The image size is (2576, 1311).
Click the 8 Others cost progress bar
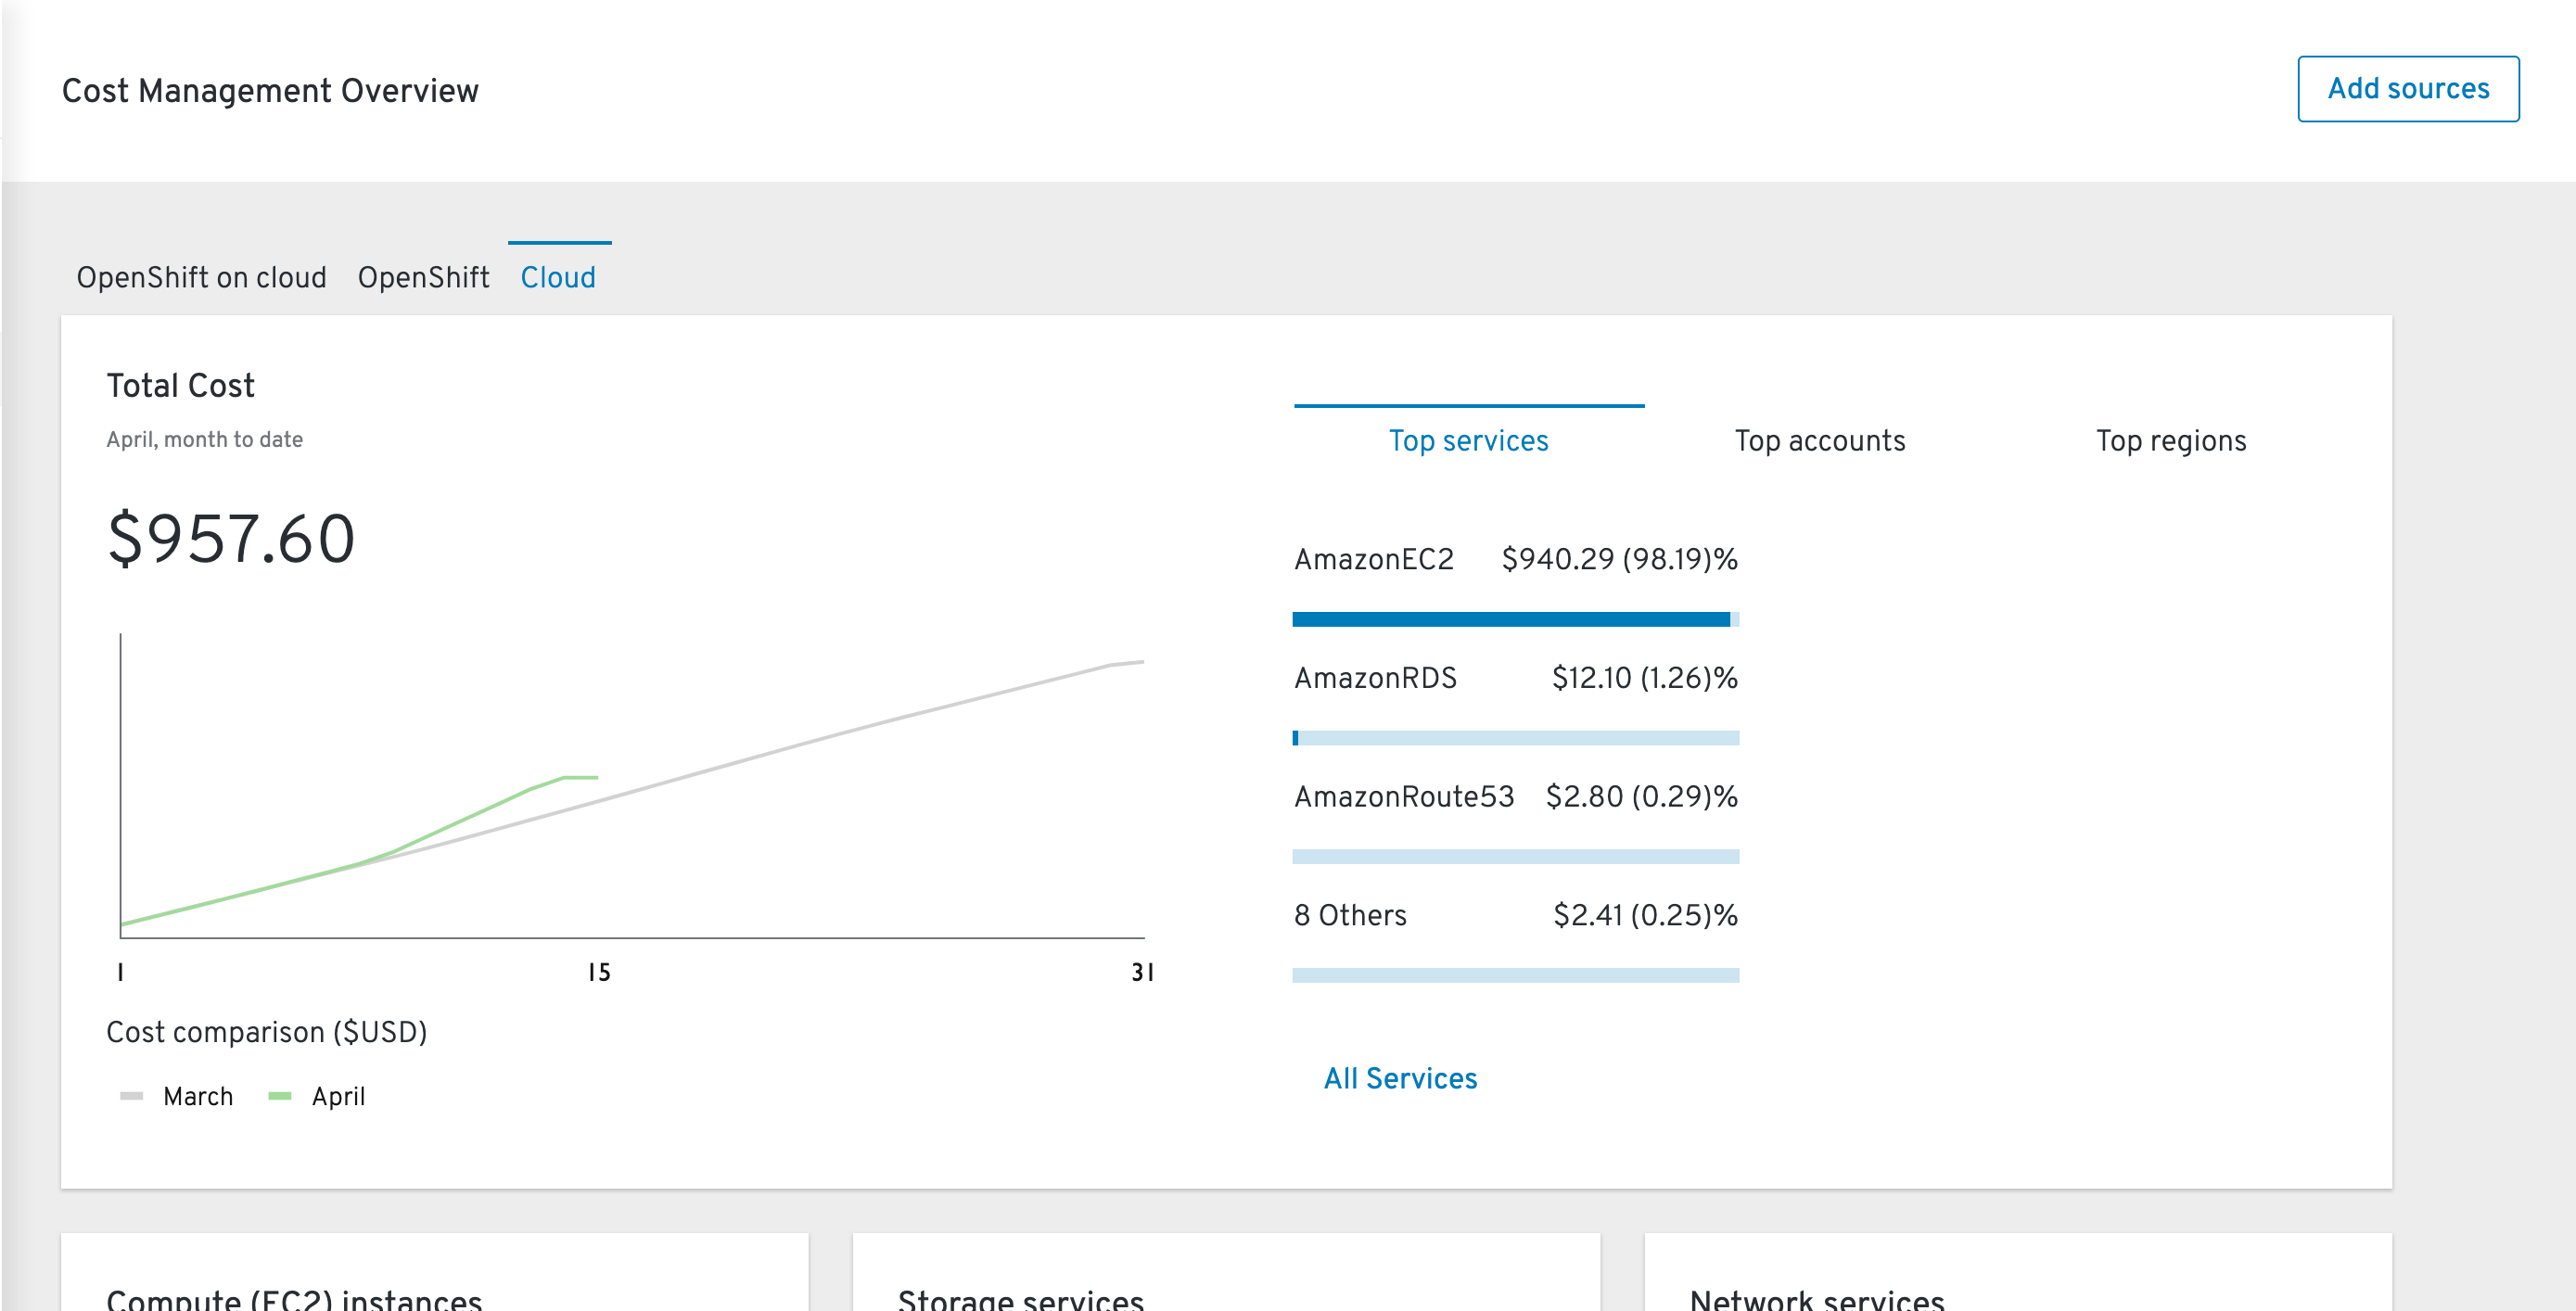click(1515, 975)
